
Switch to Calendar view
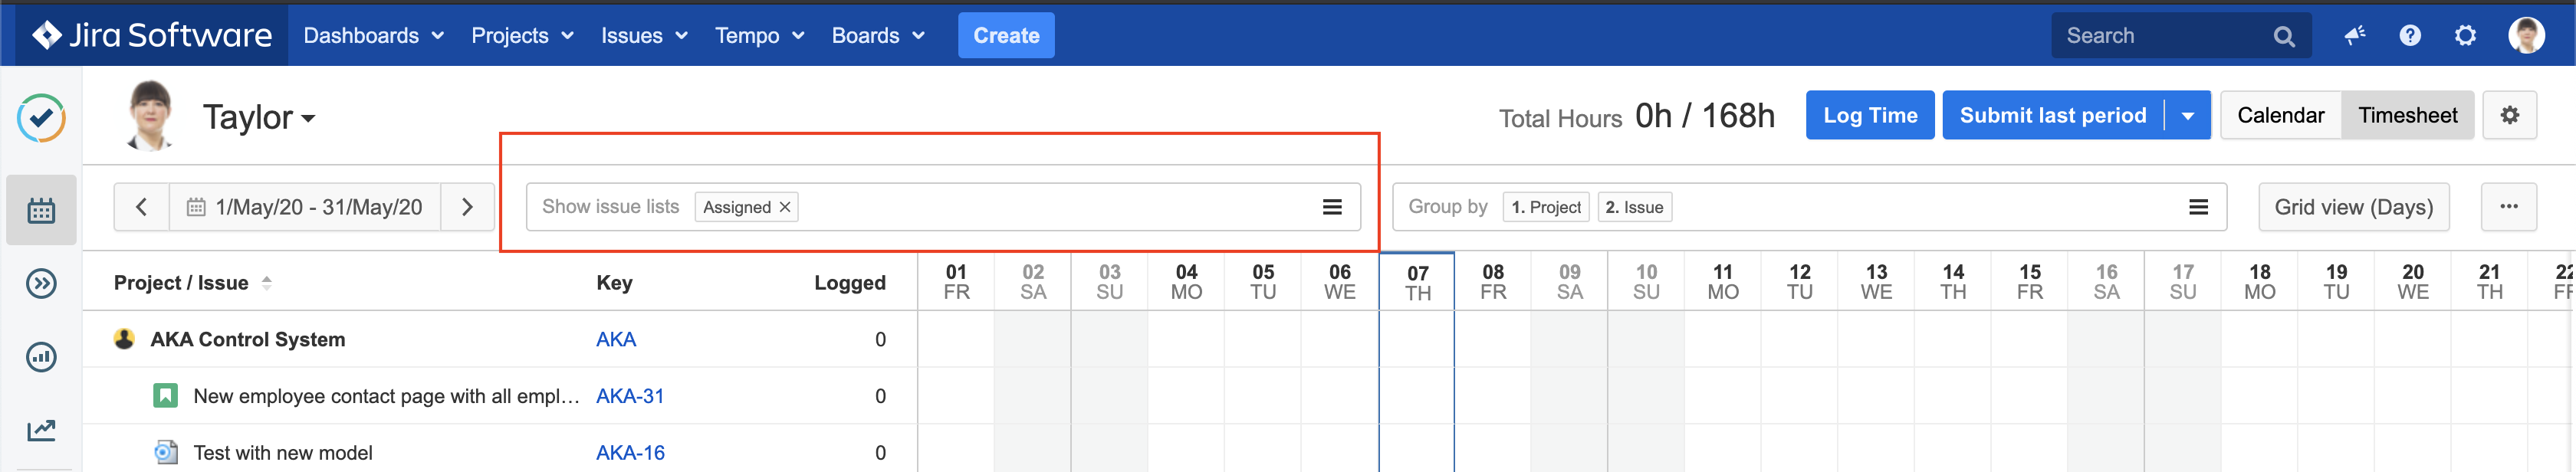tap(2280, 116)
